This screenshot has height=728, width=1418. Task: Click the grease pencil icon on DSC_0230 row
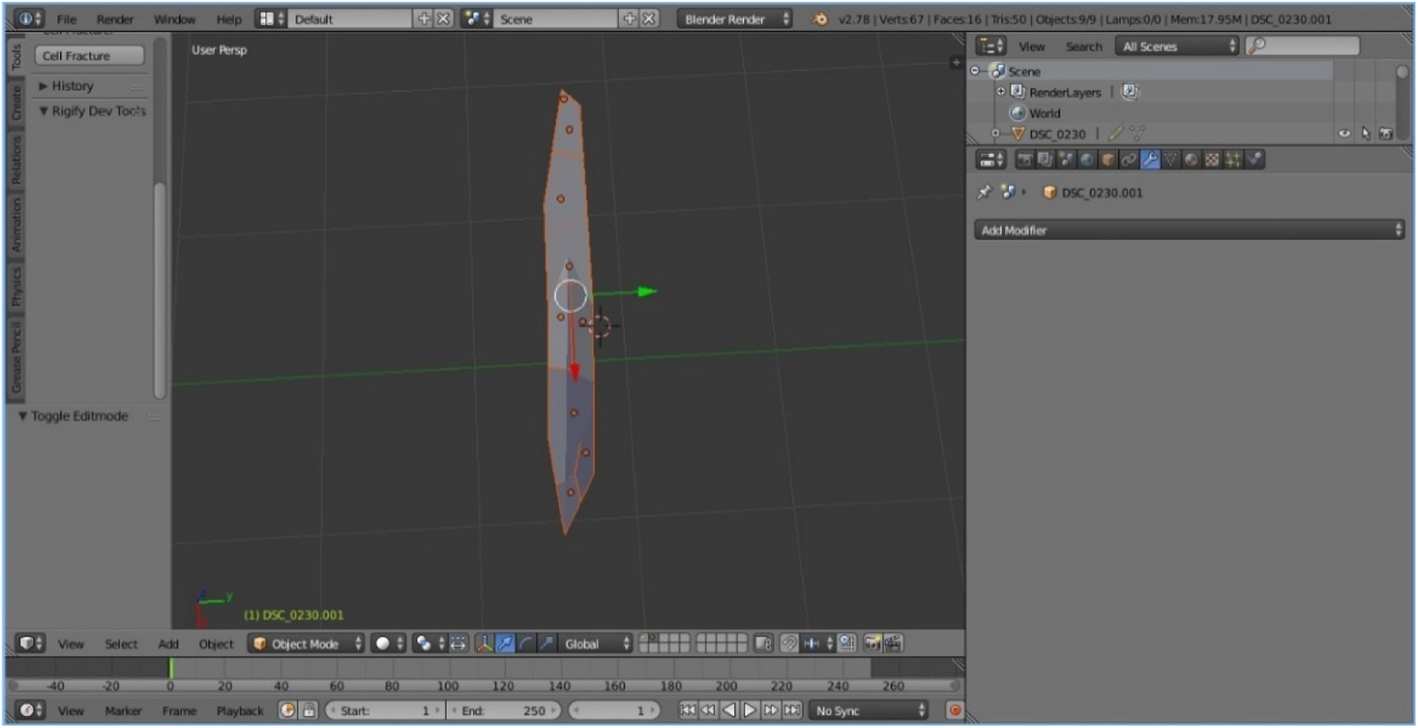pos(1116,133)
